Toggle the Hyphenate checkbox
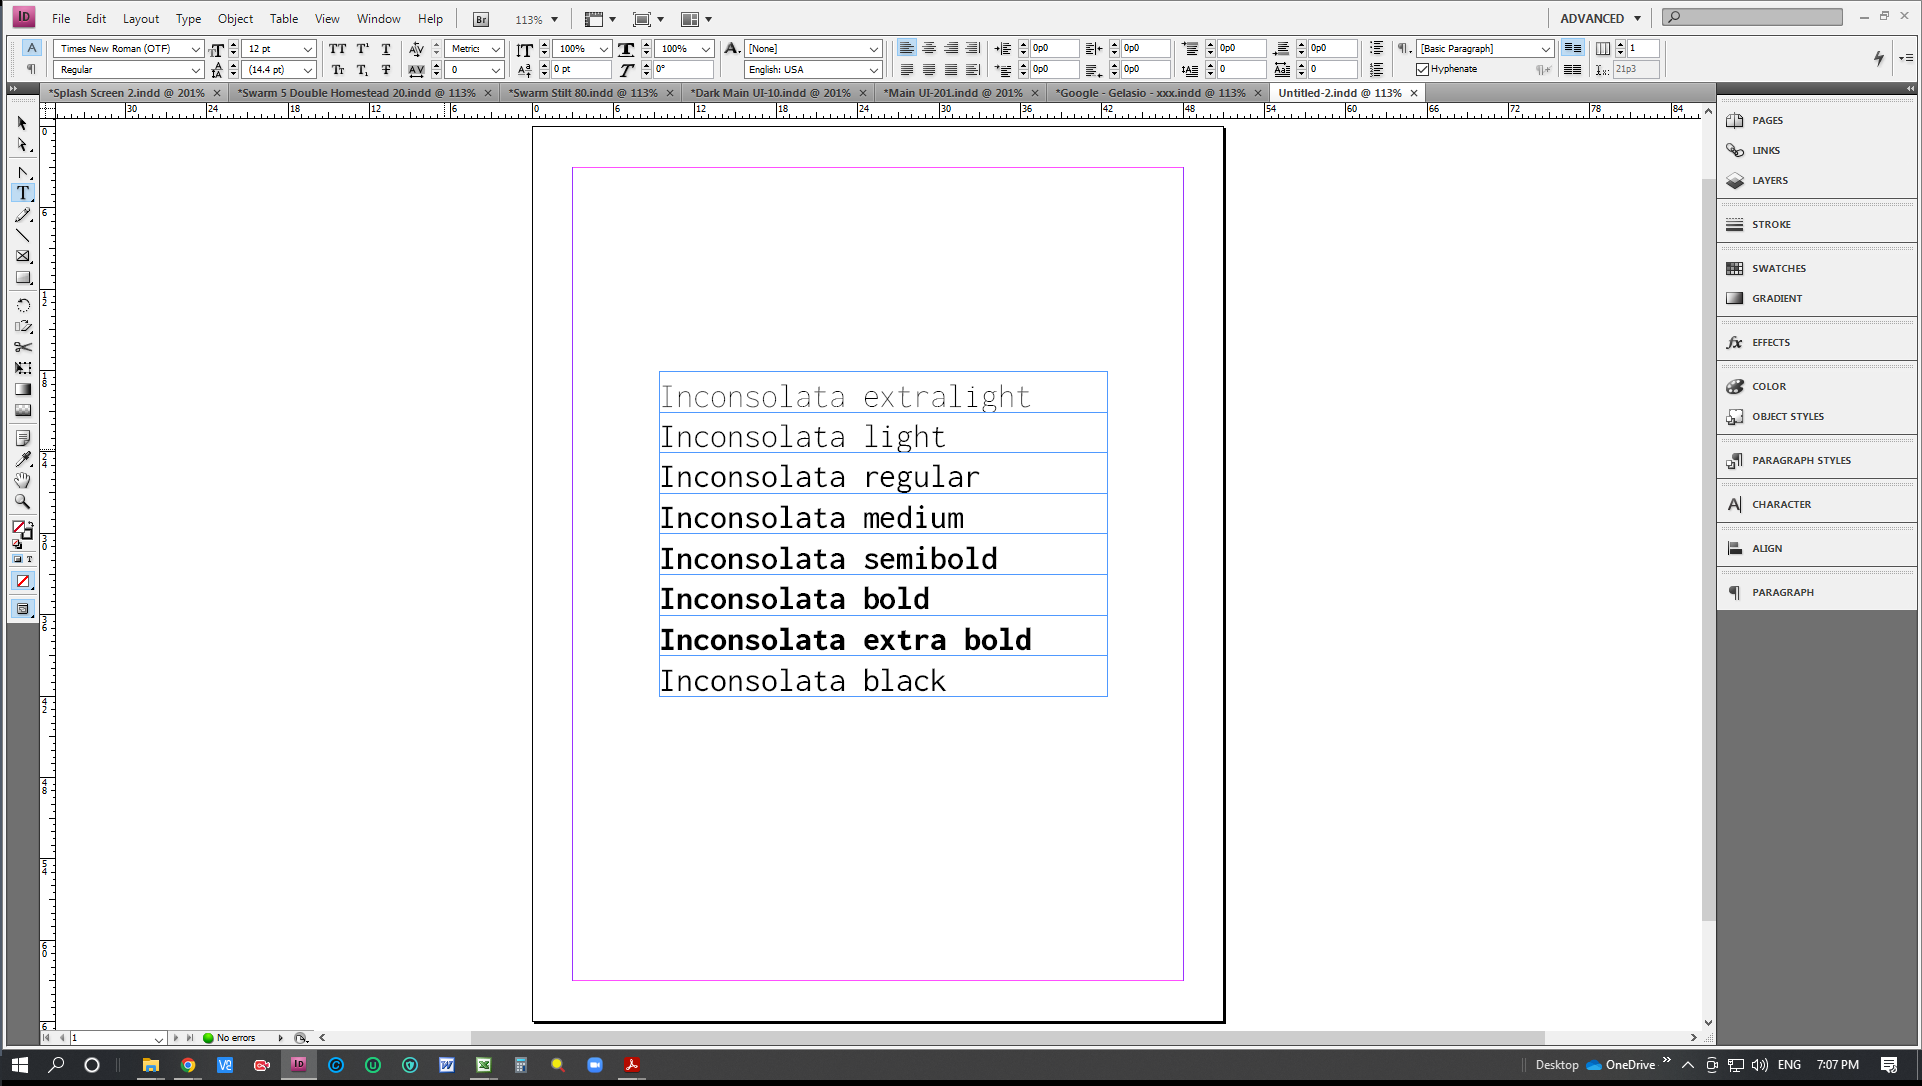The image size is (1922, 1086). pyautogui.click(x=1423, y=68)
